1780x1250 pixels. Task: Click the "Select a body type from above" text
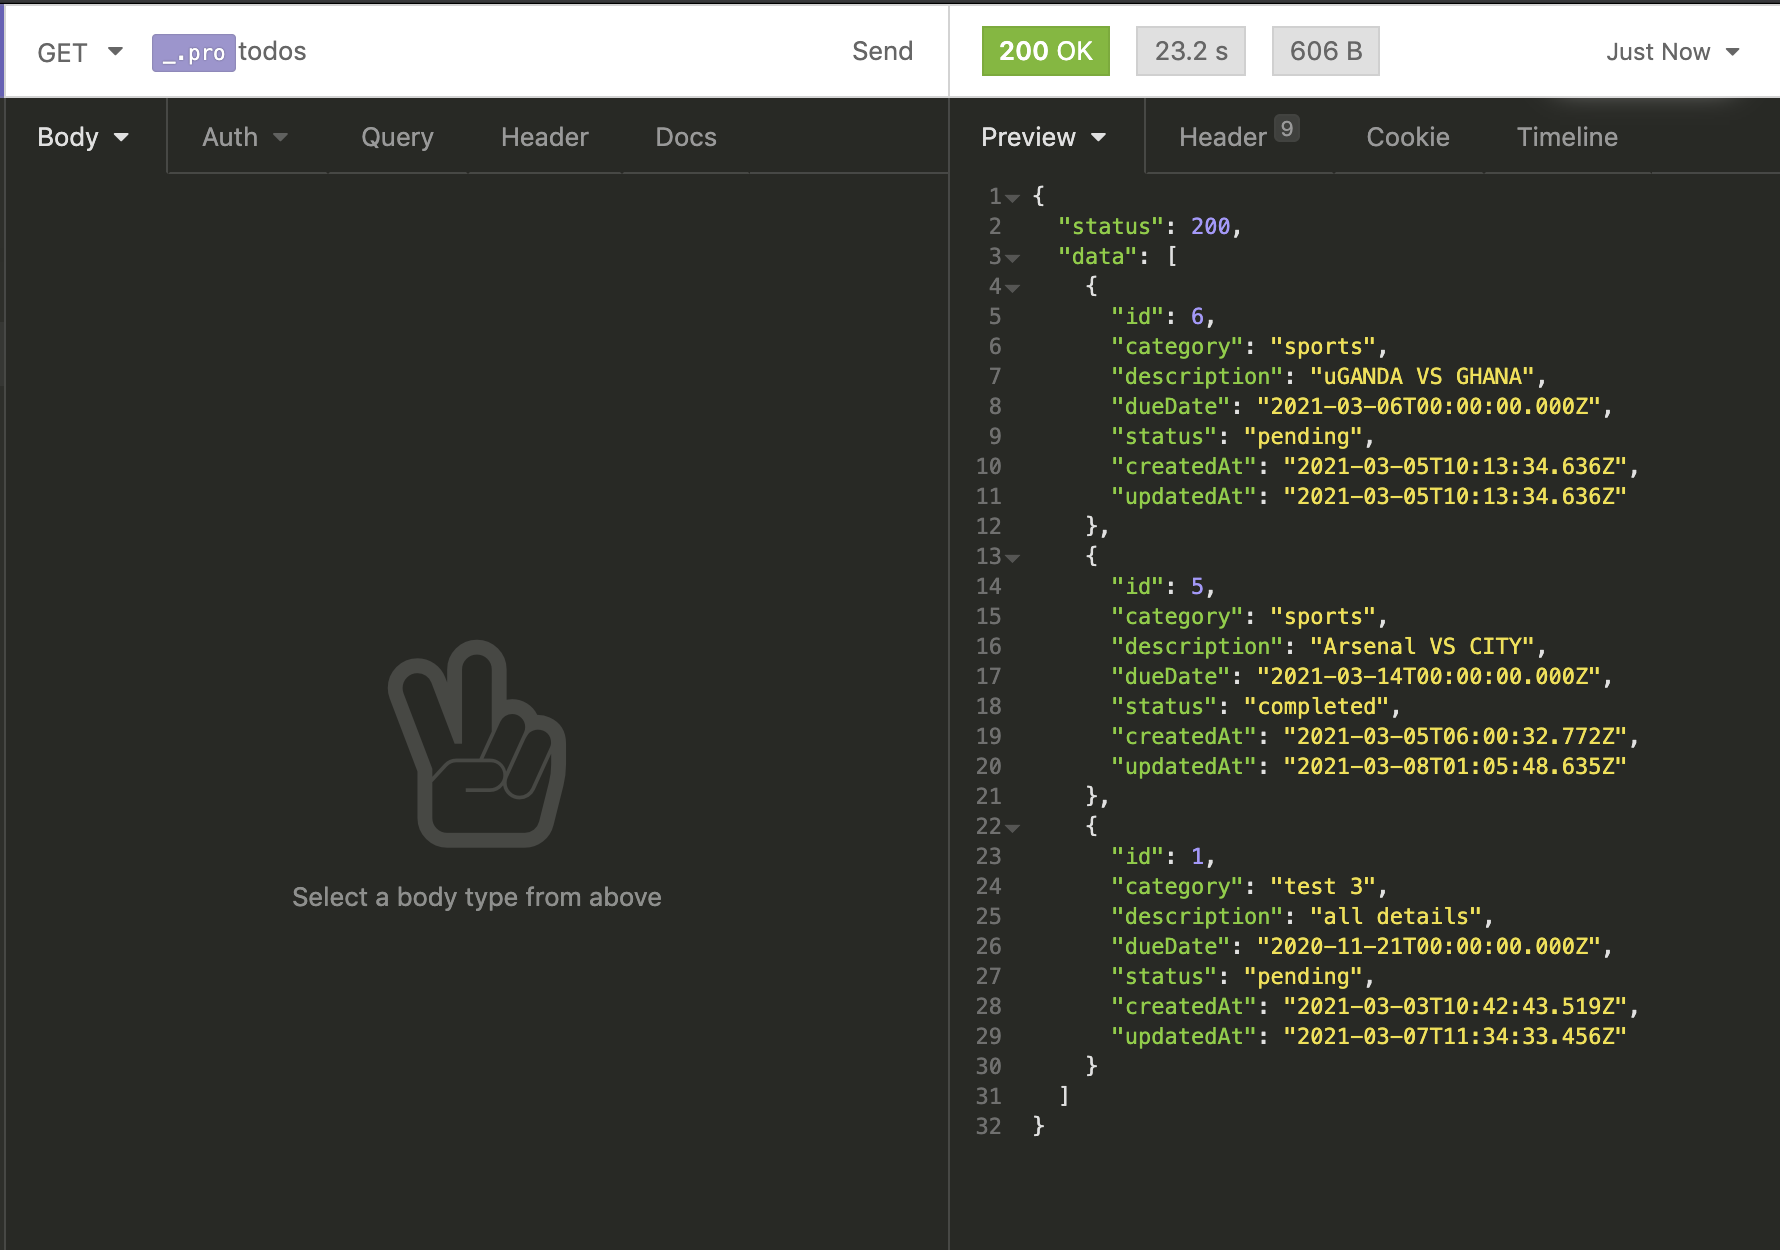(x=477, y=897)
